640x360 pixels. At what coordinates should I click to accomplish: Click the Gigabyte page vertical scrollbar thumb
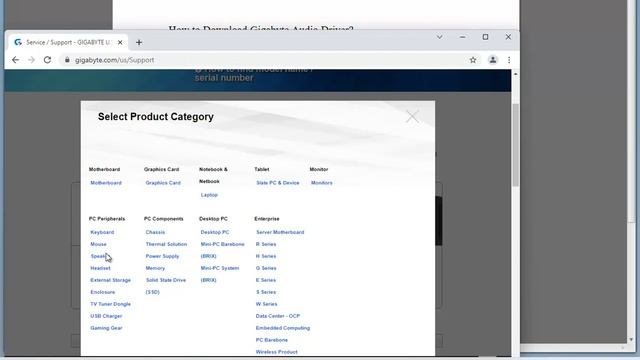516,145
